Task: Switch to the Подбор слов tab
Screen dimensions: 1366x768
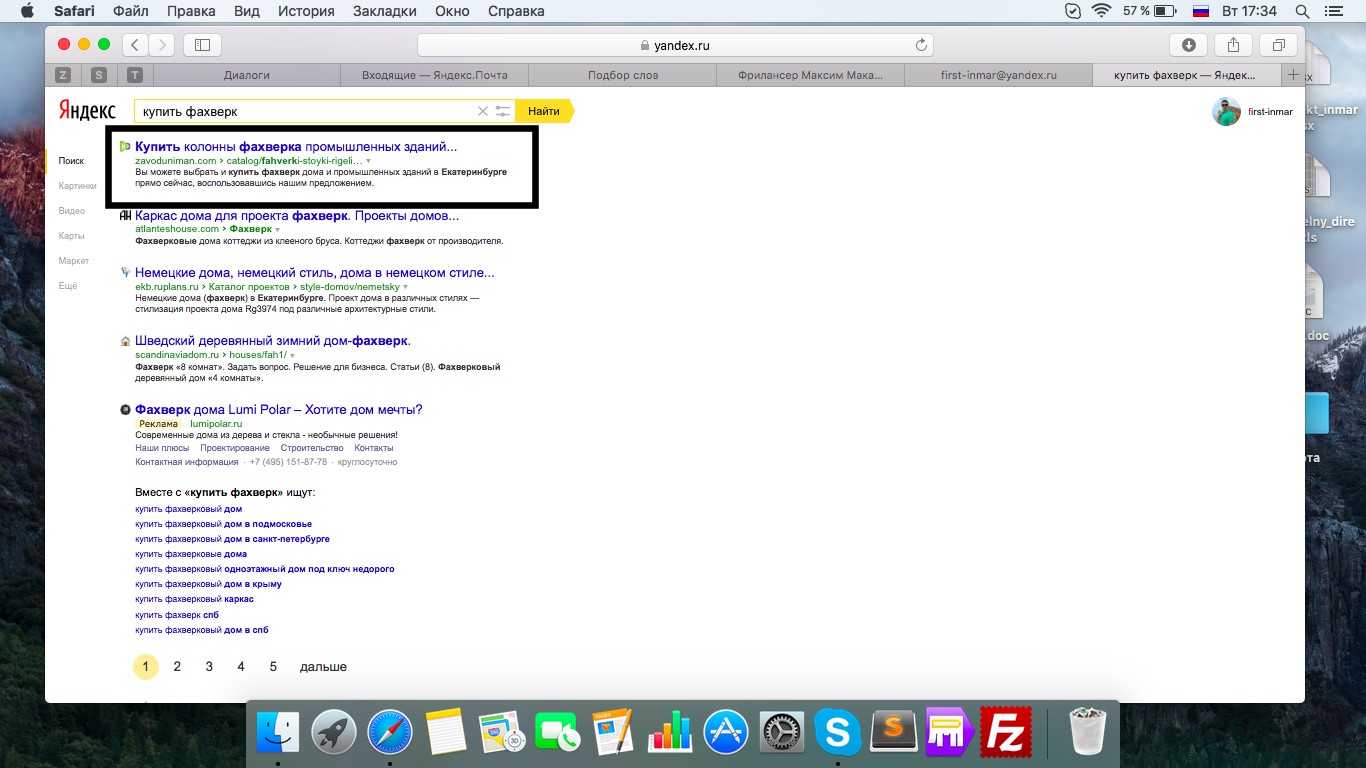Action: (x=623, y=75)
